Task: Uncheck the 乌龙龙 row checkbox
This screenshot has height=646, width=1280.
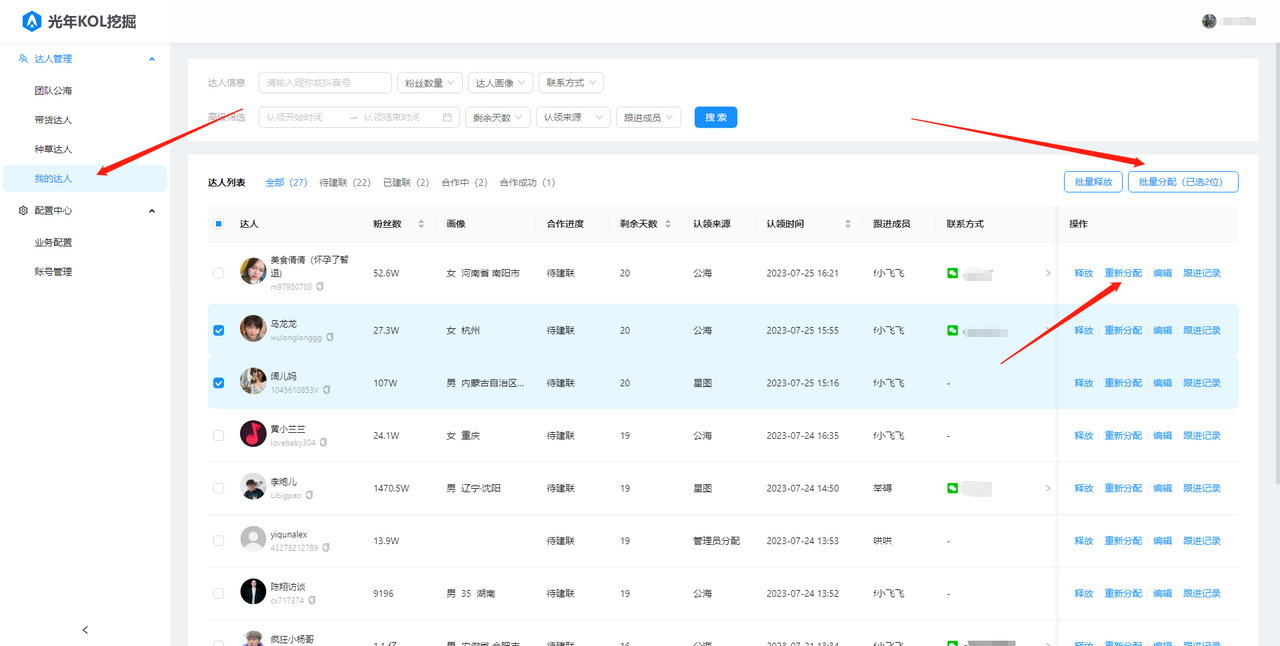Action: tap(219, 330)
